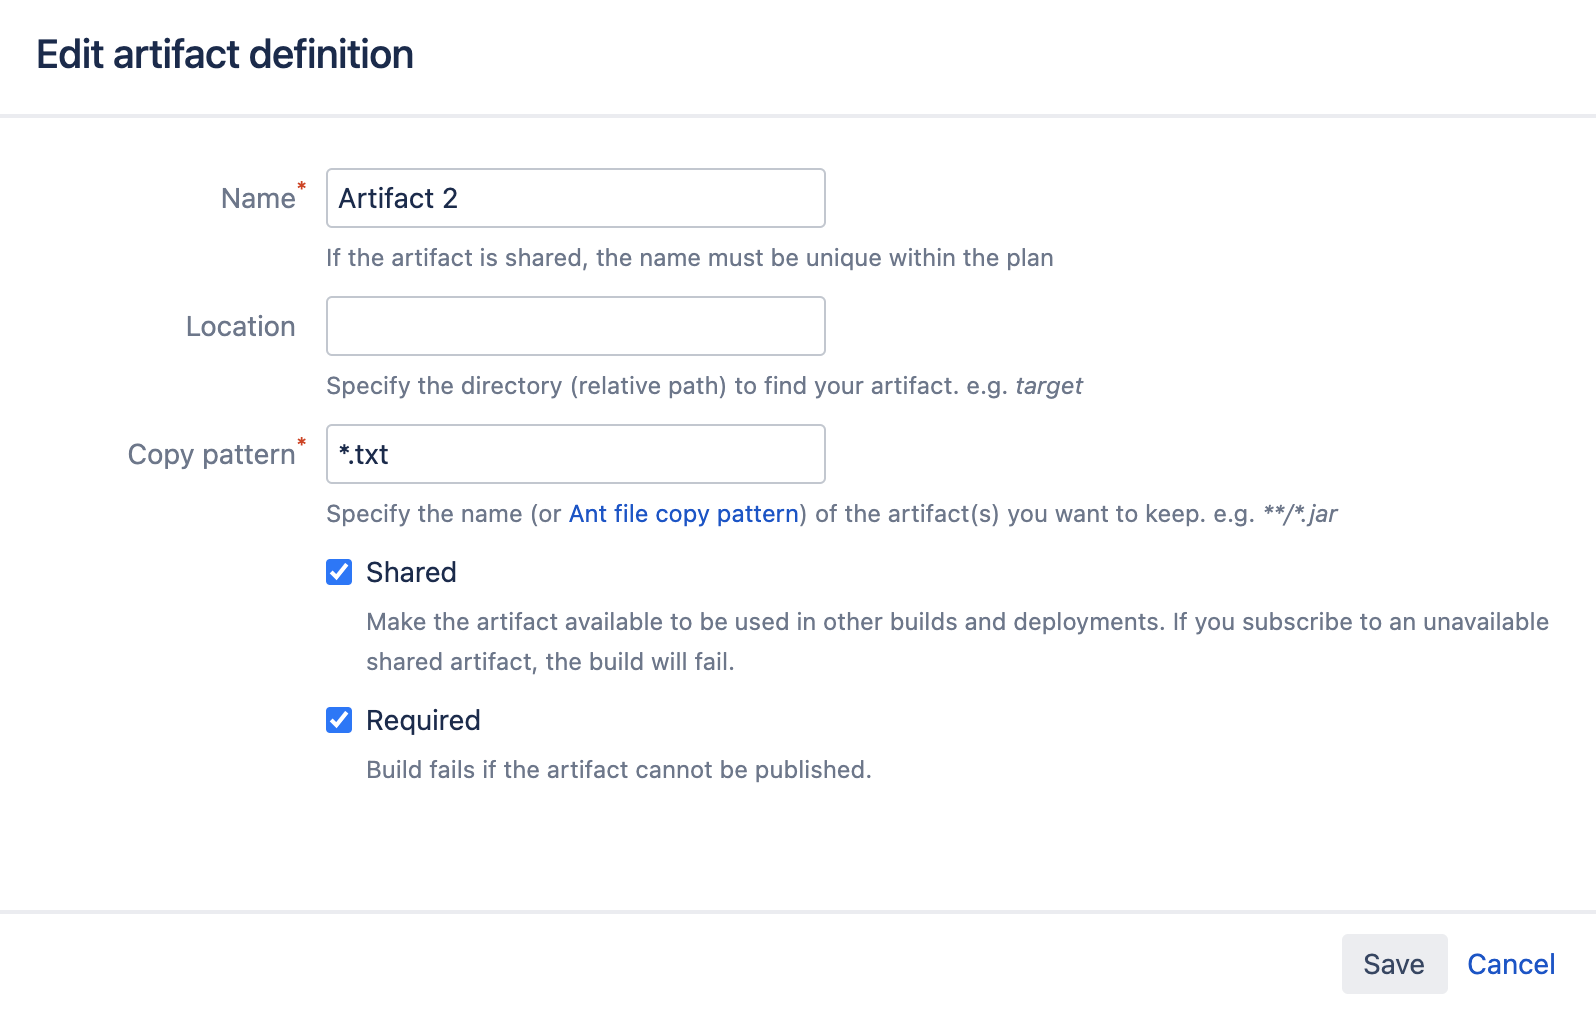This screenshot has height=1010, width=1596.
Task: Click the Required label next to checkbox
Action: [423, 720]
